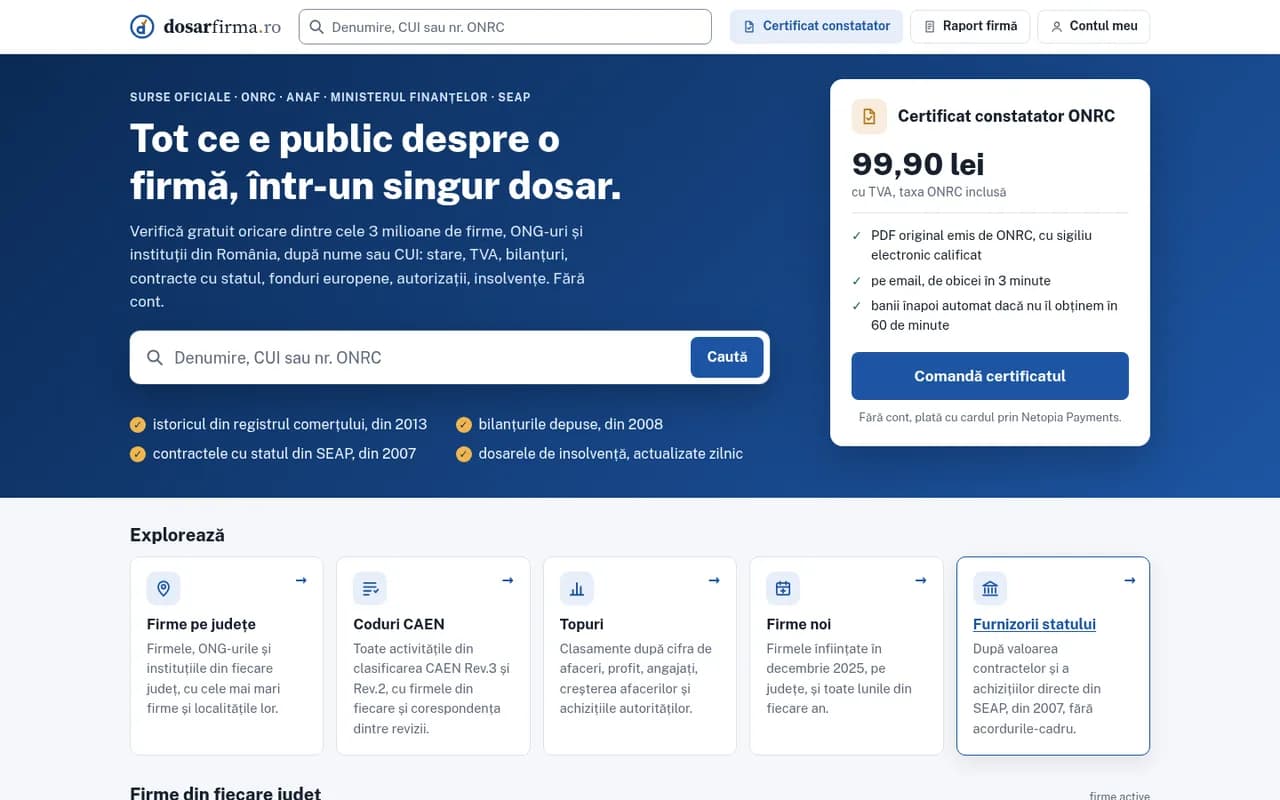Click the bank building icon on Furnizorii statului

coord(990,588)
